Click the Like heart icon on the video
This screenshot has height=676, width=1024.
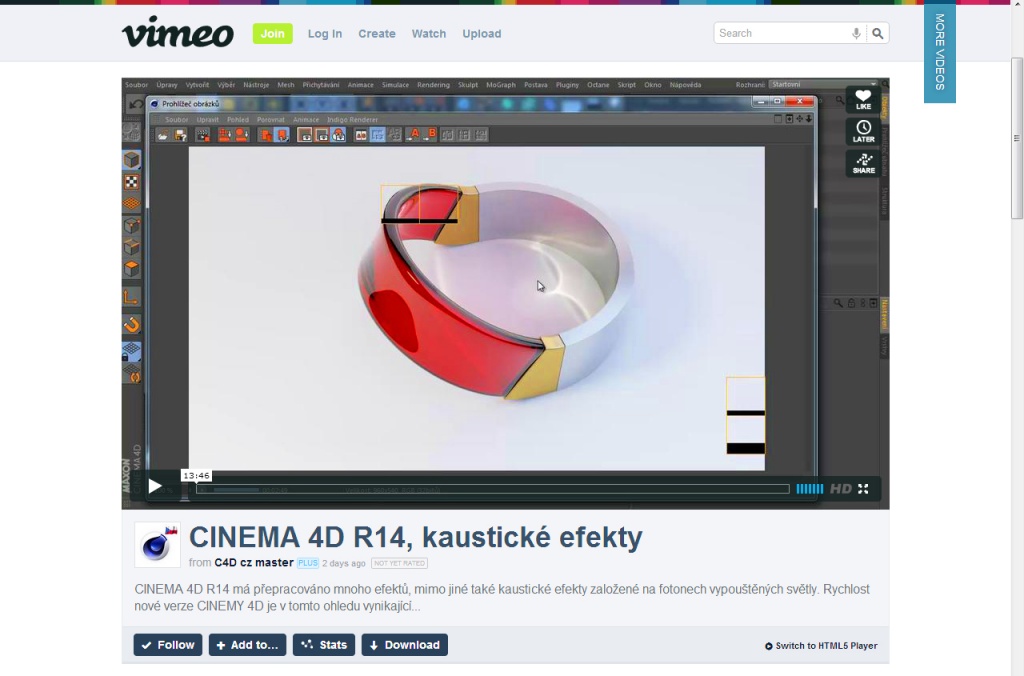[x=863, y=99]
